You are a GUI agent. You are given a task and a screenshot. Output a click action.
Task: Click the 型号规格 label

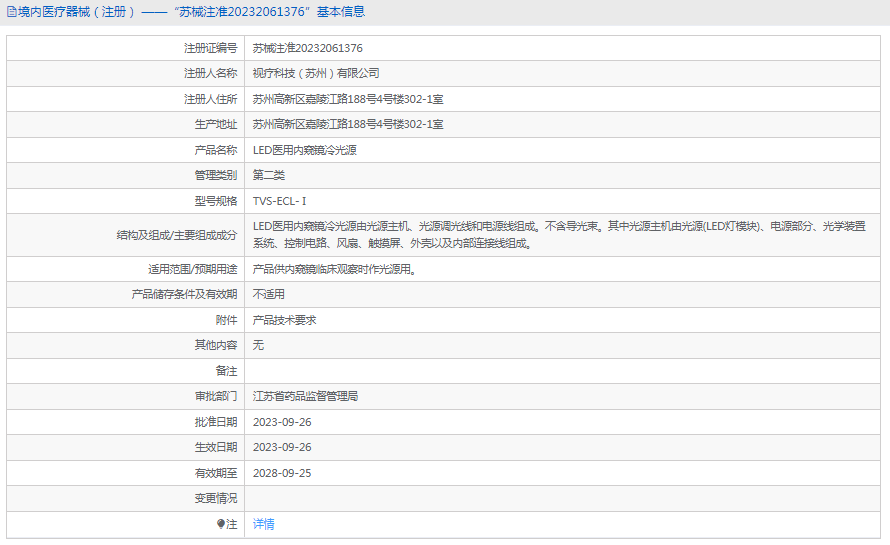coord(216,201)
